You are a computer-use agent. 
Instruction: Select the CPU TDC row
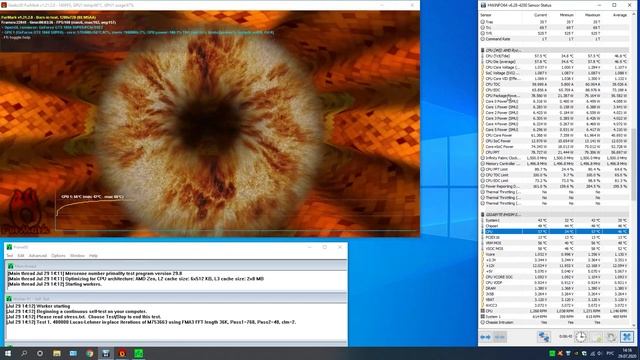pos(555,84)
